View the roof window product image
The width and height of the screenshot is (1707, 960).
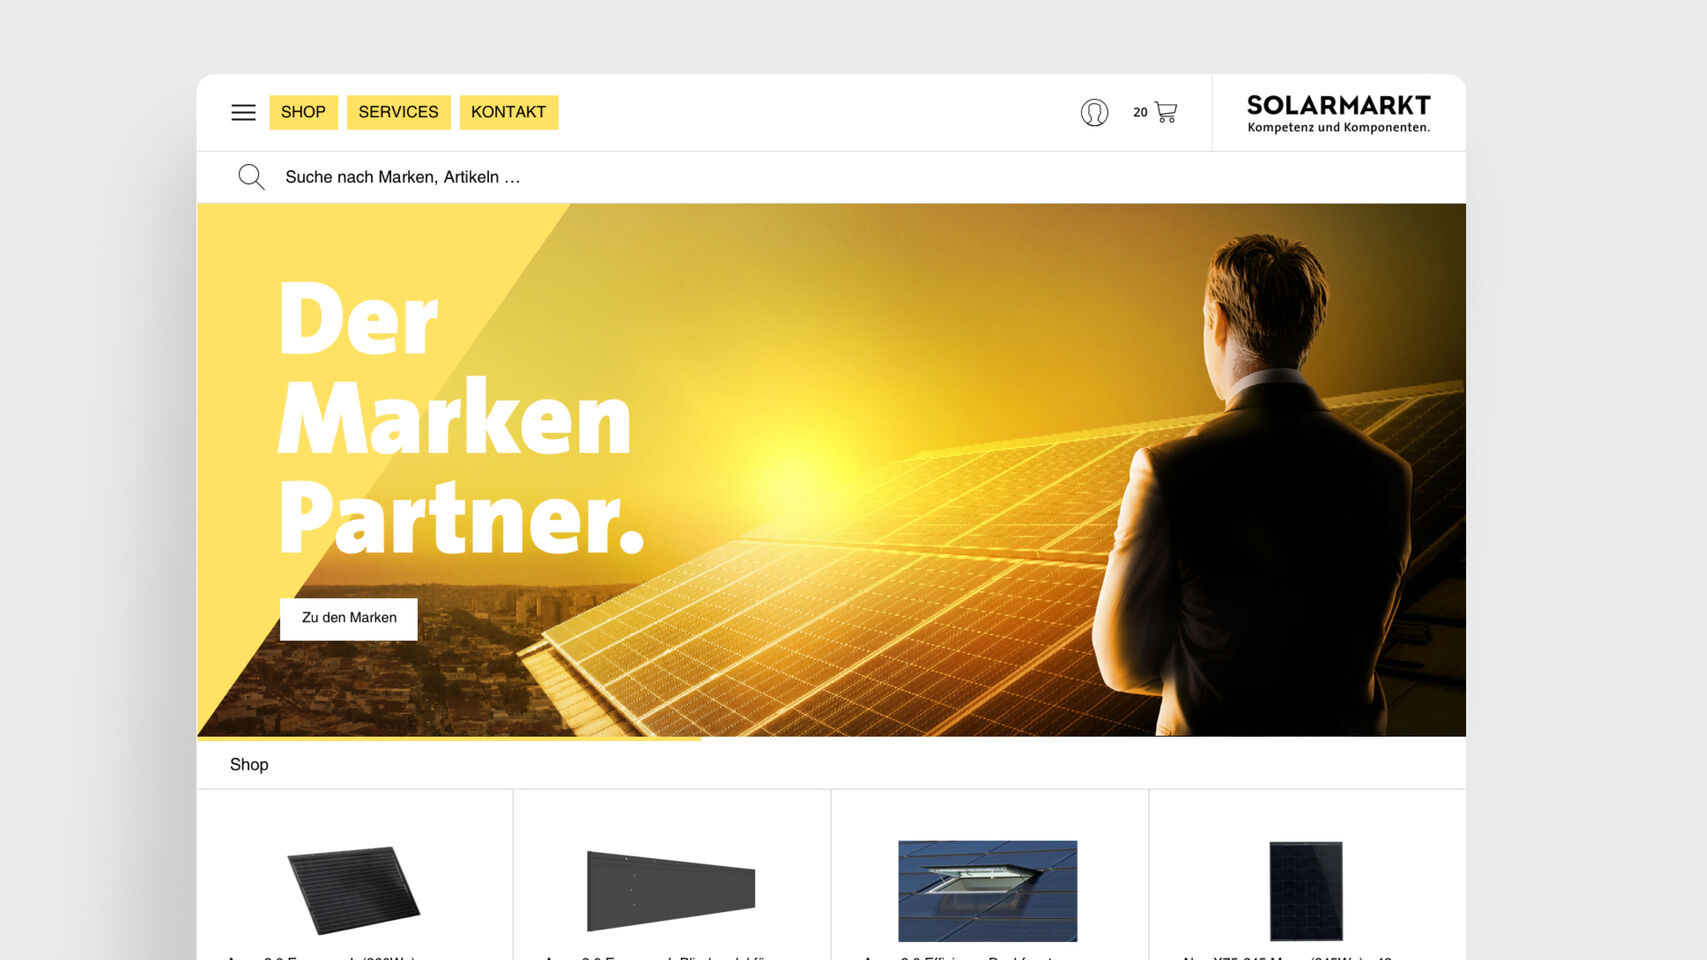pyautogui.click(x=987, y=891)
